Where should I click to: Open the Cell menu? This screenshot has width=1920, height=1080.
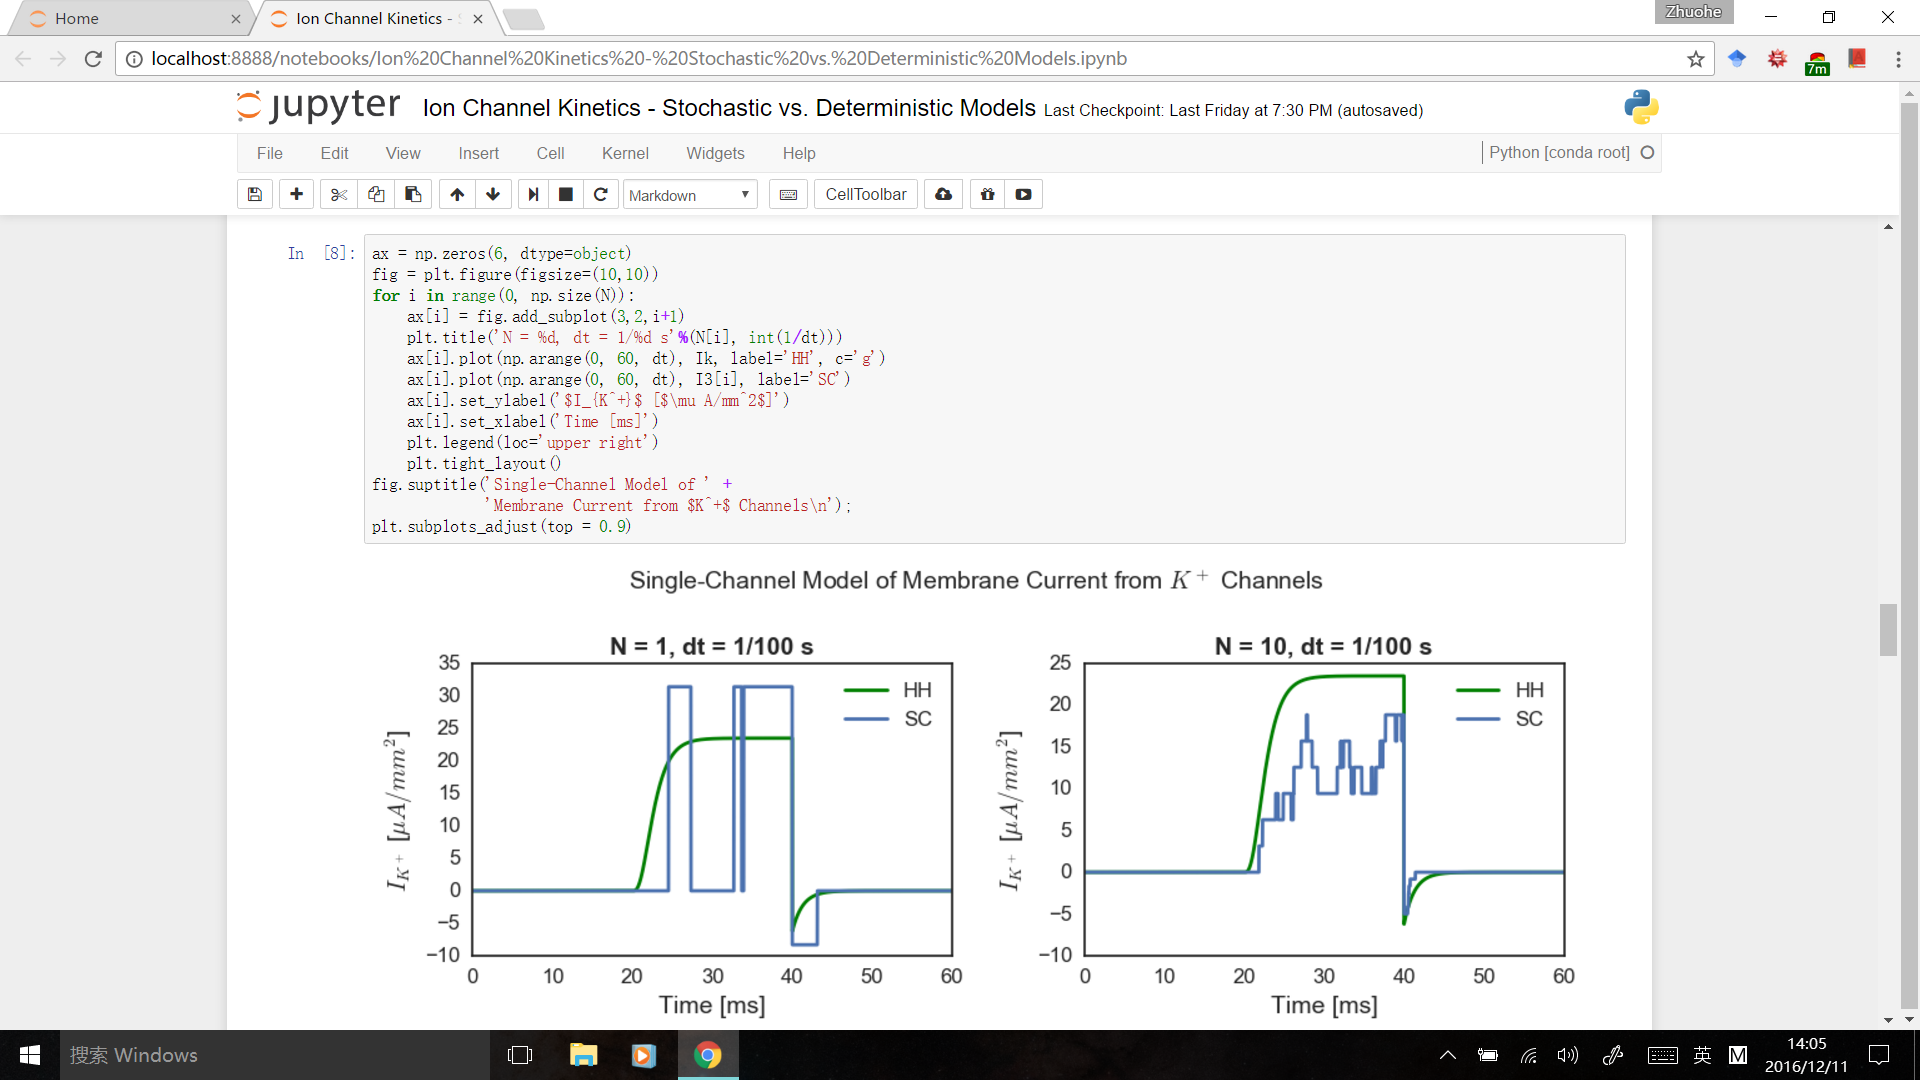tap(550, 153)
